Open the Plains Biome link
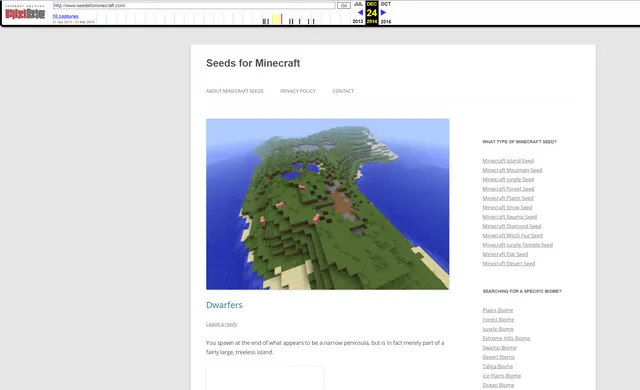The height and width of the screenshot is (390, 640). point(498,310)
